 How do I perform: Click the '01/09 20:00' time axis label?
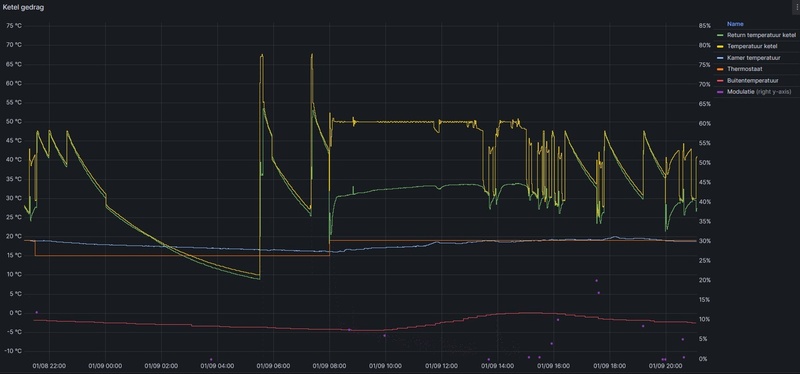click(665, 366)
